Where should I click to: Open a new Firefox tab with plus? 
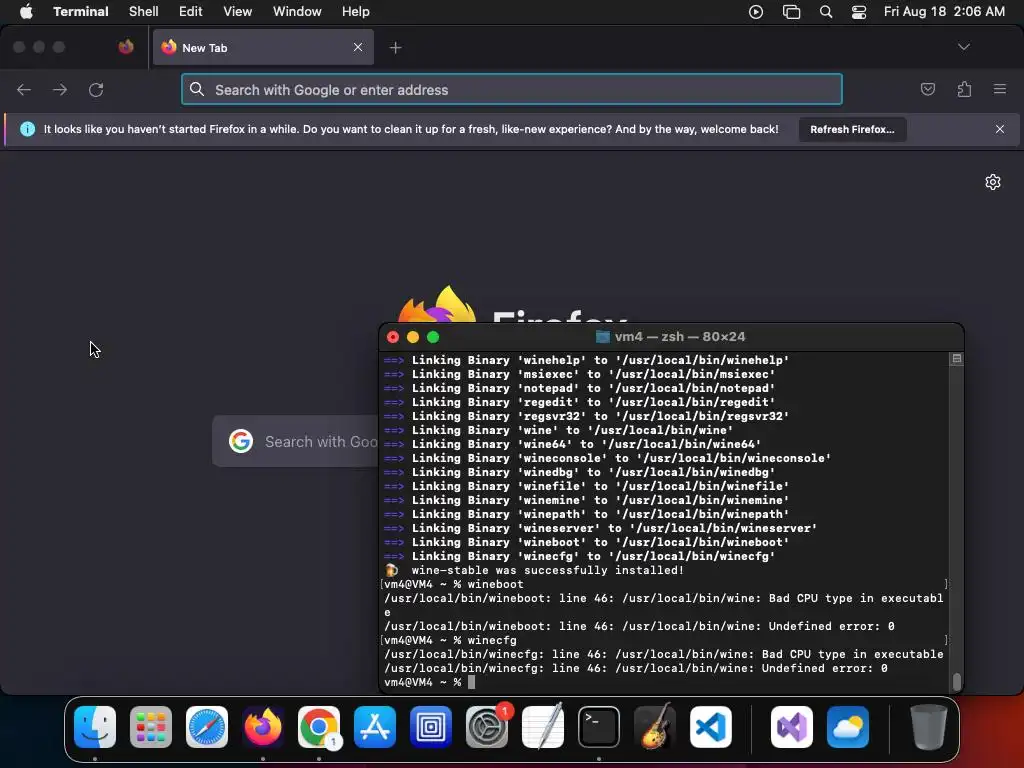click(395, 48)
